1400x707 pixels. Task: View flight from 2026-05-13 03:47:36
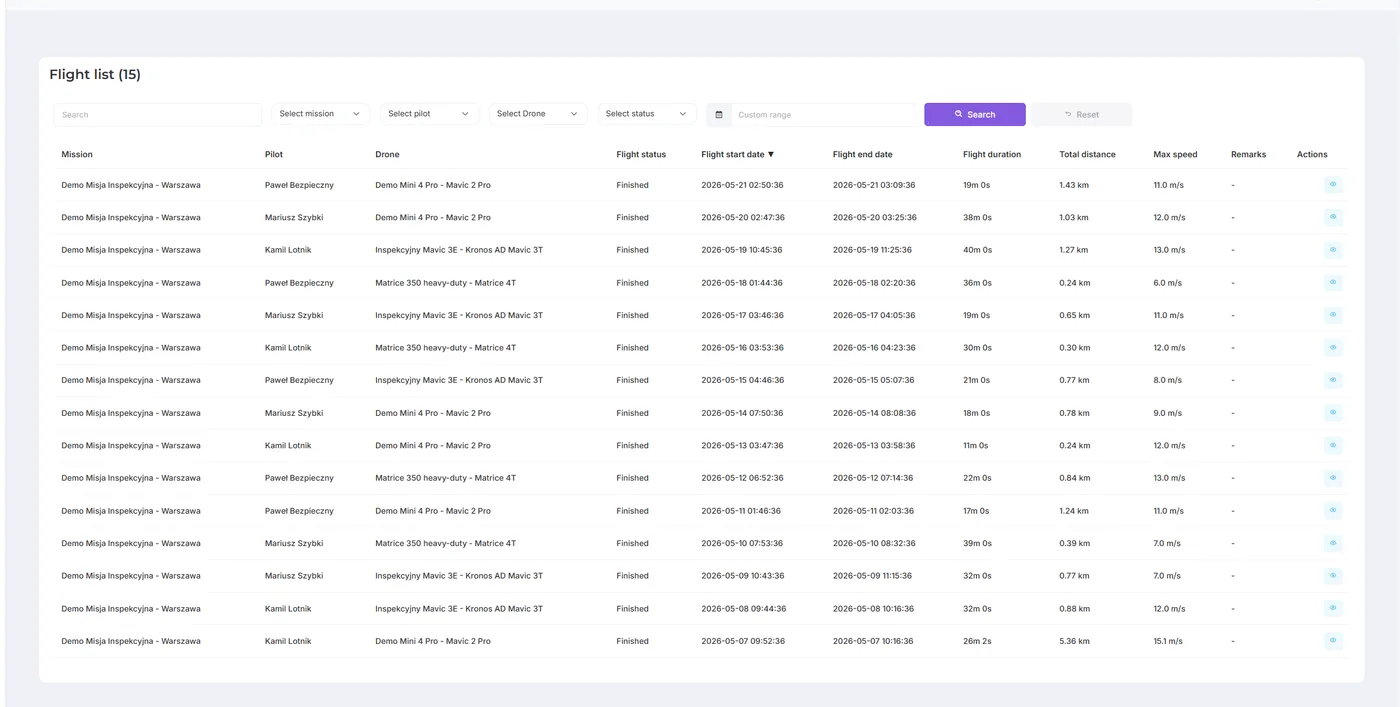coord(1333,445)
